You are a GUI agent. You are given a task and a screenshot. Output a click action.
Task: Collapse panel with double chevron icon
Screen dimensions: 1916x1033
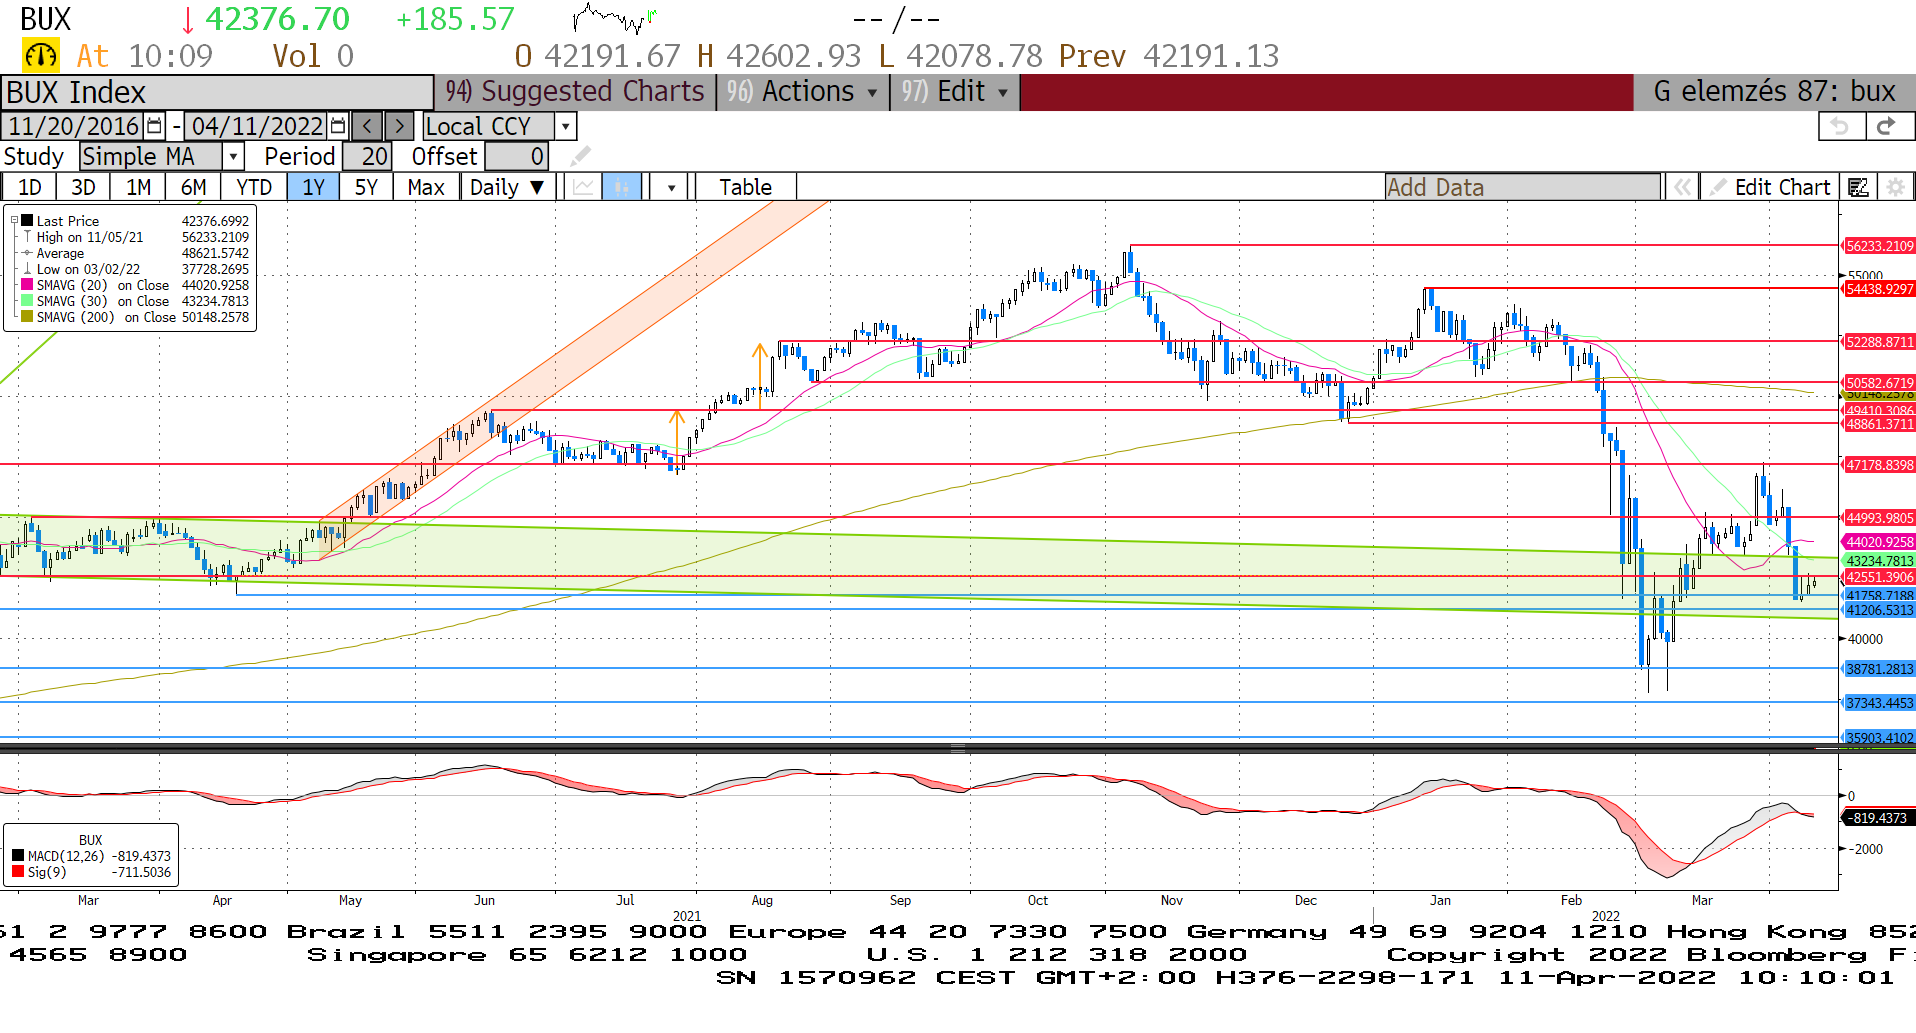point(1683,187)
